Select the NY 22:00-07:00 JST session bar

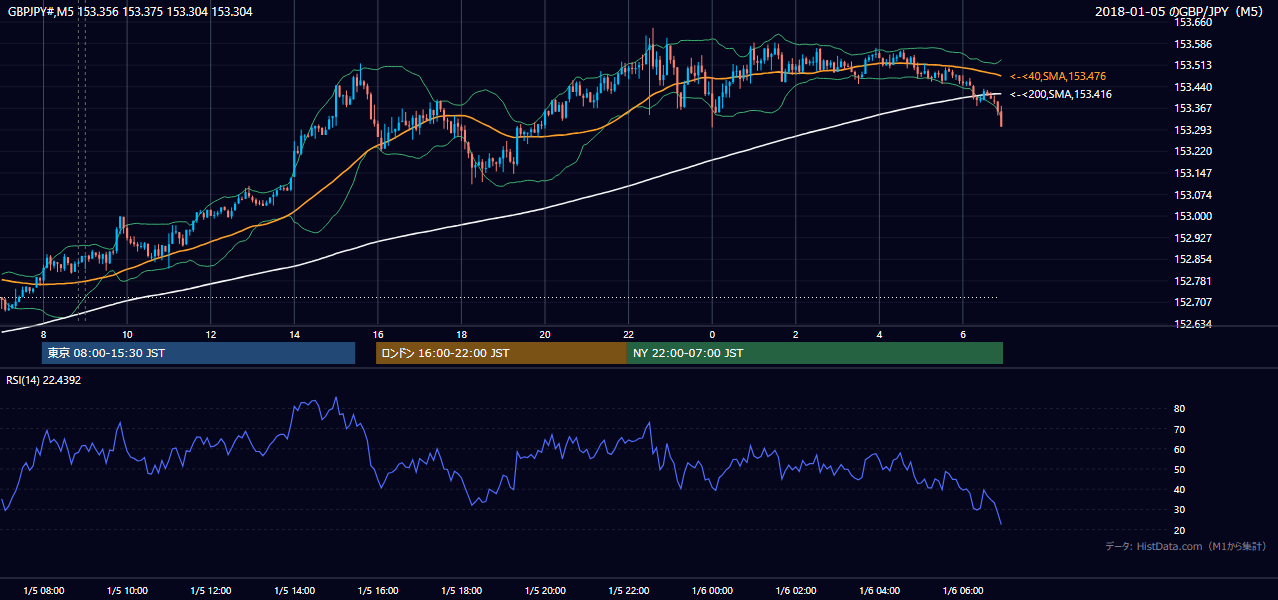click(815, 353)
